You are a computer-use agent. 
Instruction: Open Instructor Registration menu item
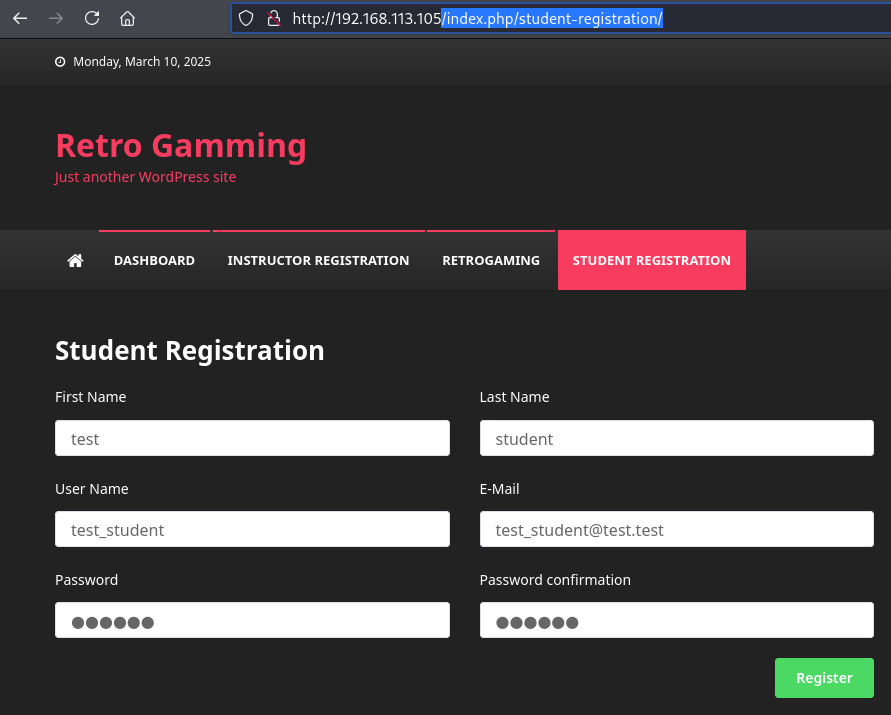click(318, 260)
